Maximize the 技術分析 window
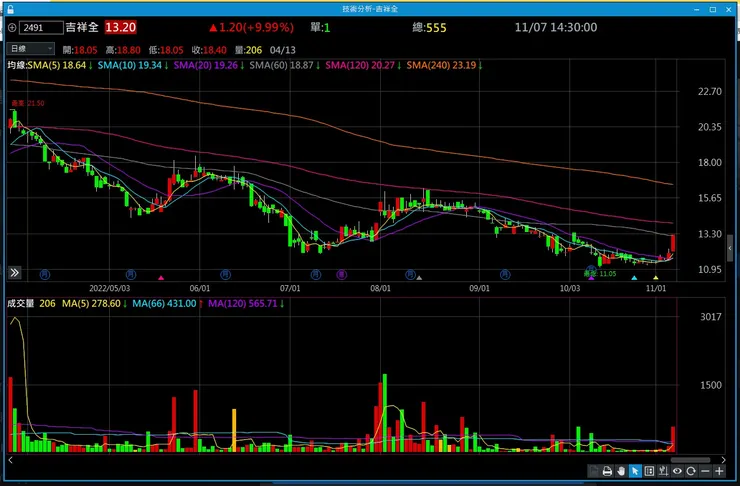 point(713,9)
